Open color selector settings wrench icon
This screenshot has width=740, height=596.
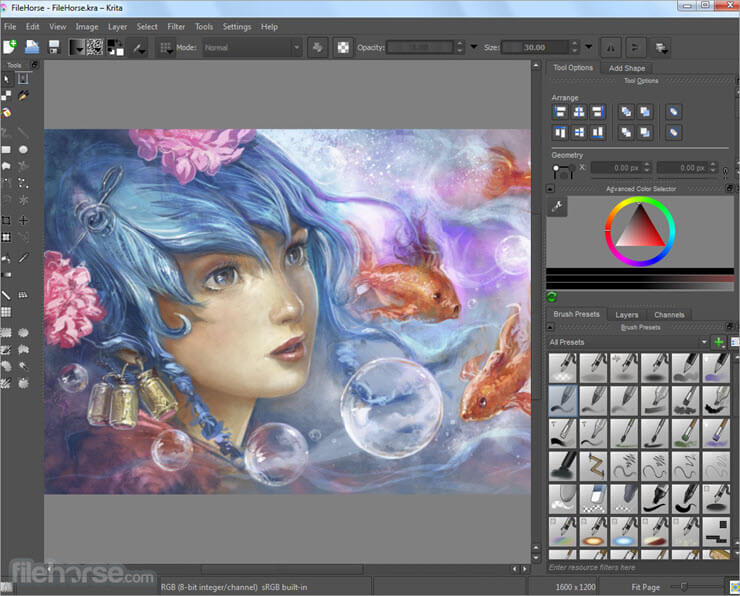coord(558,207)
